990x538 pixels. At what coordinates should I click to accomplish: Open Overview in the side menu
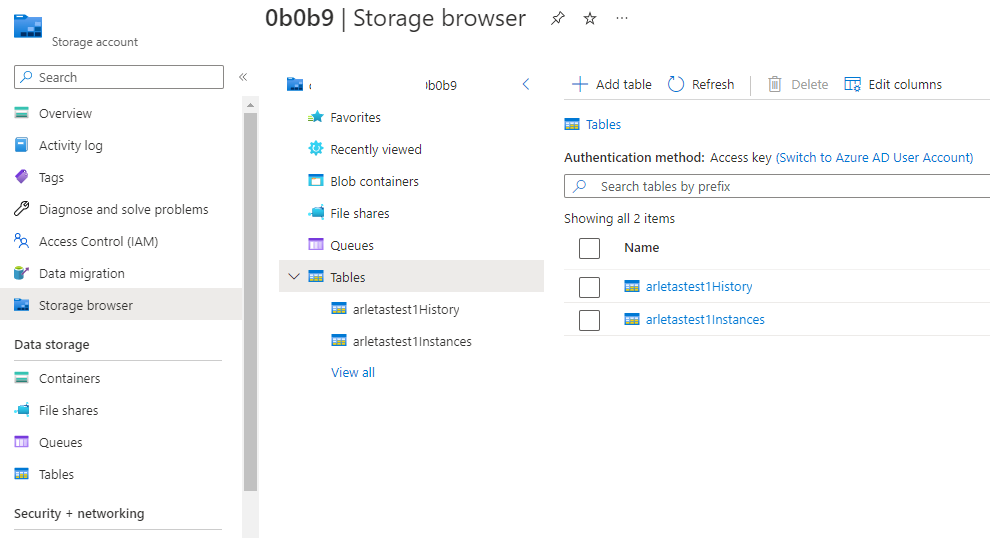coord(66,113)
